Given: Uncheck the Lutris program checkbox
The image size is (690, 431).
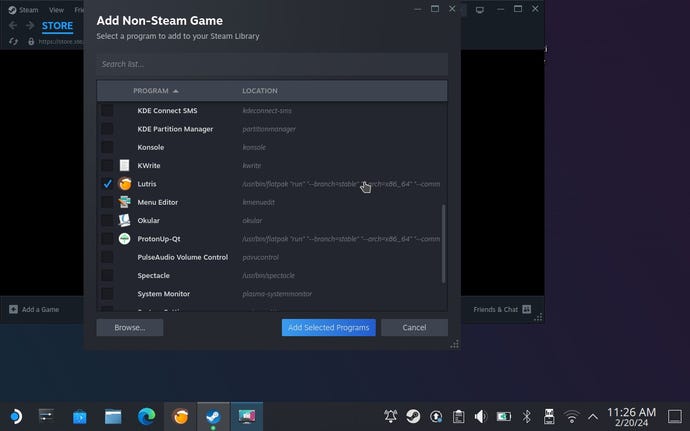Looking at the screenshot, I should 107,184.
